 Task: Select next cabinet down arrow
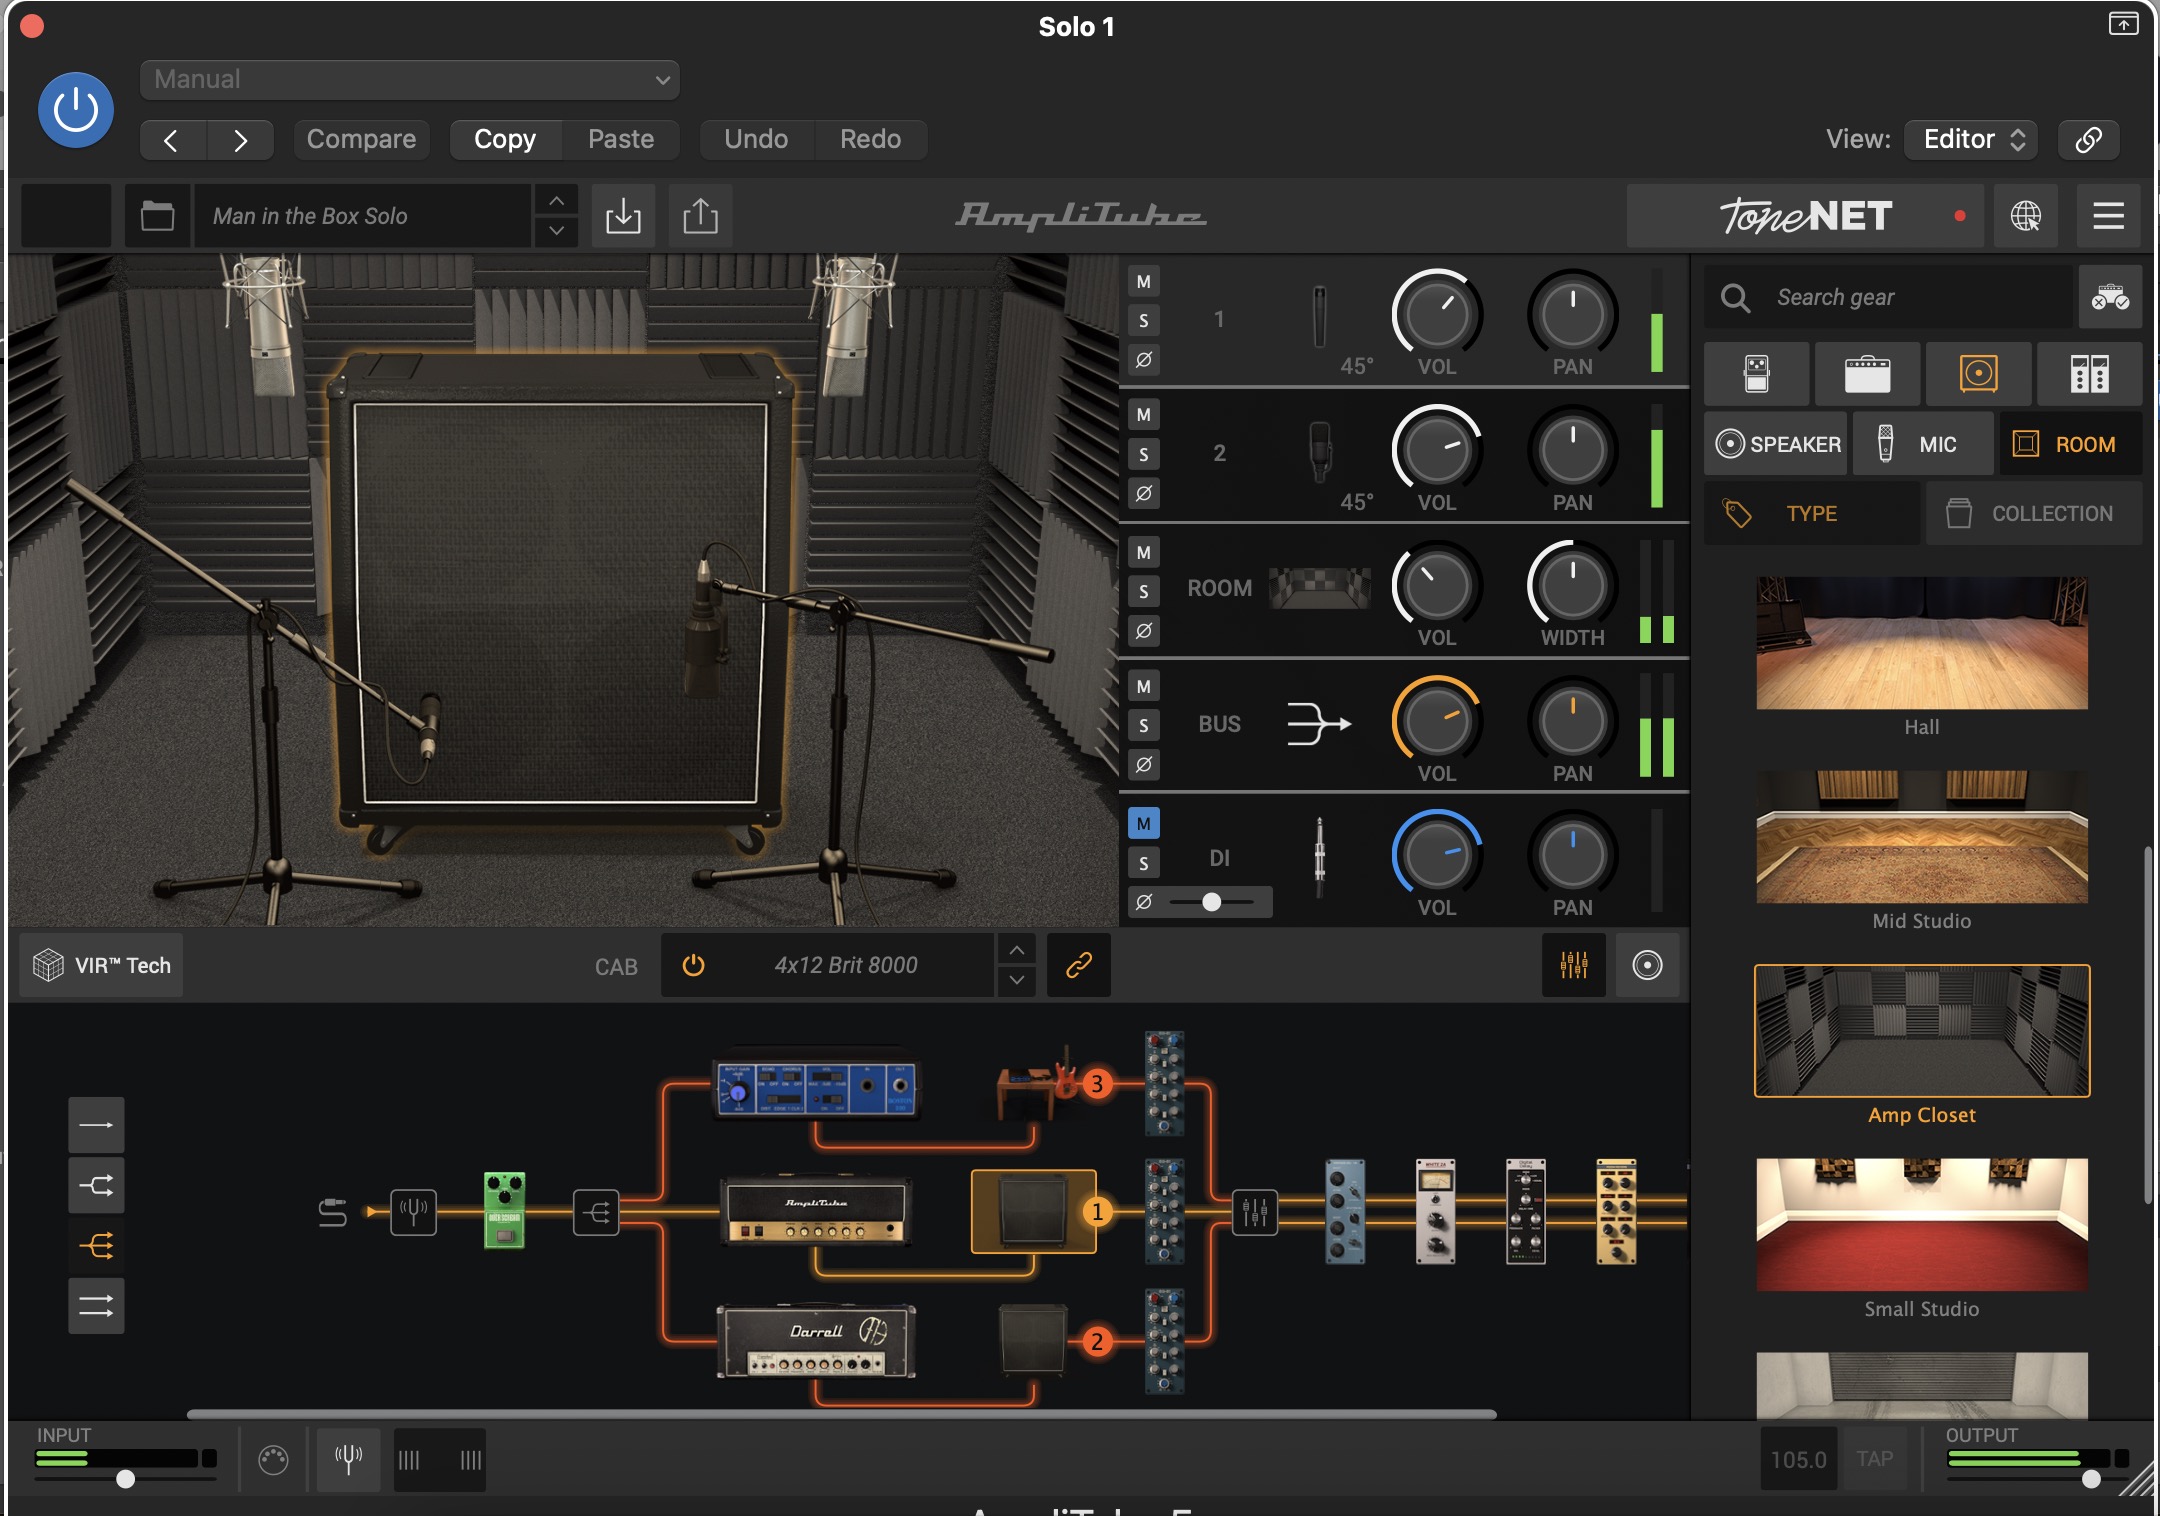(x=1017, y=981)
